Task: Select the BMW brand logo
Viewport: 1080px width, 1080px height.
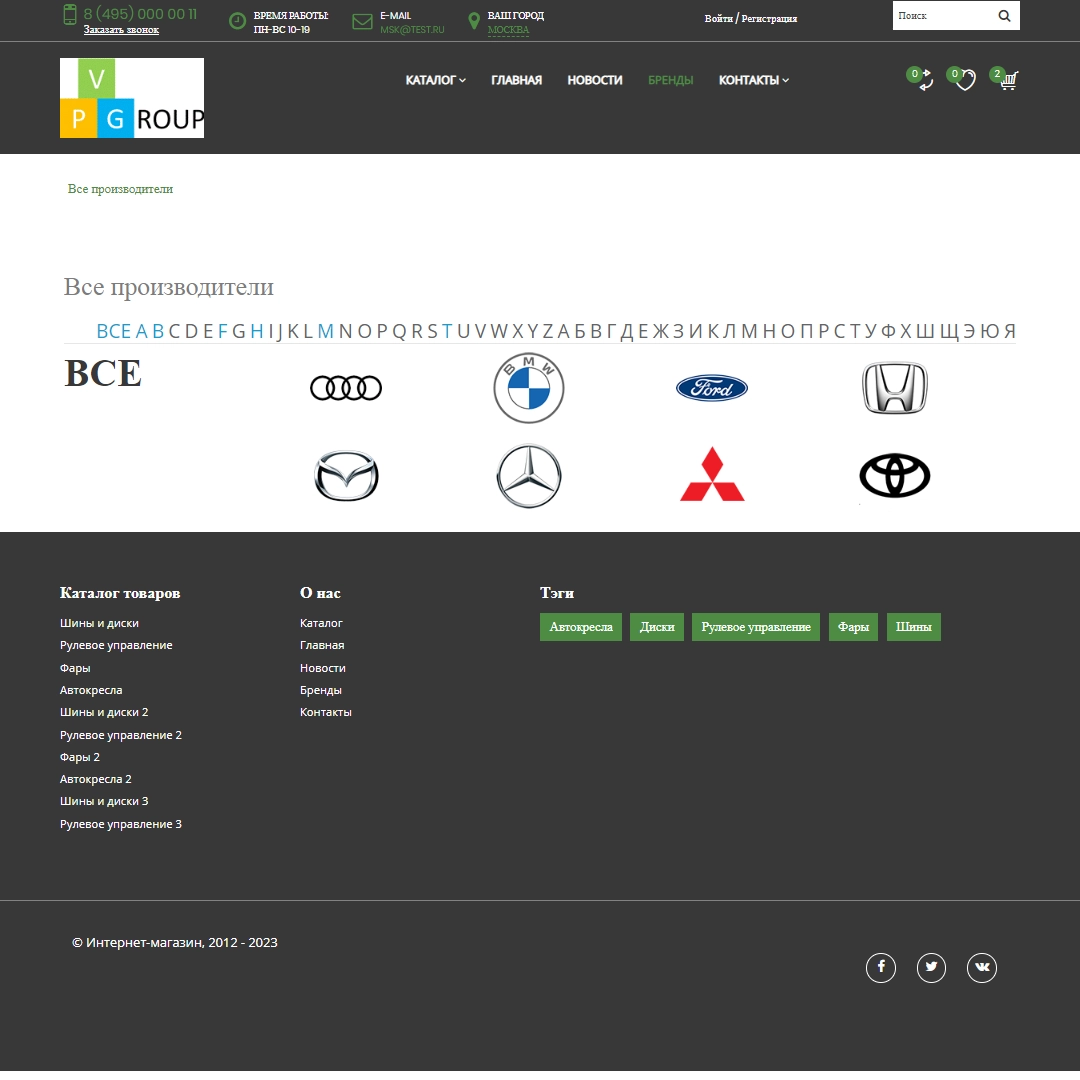Action: (528, 388)
